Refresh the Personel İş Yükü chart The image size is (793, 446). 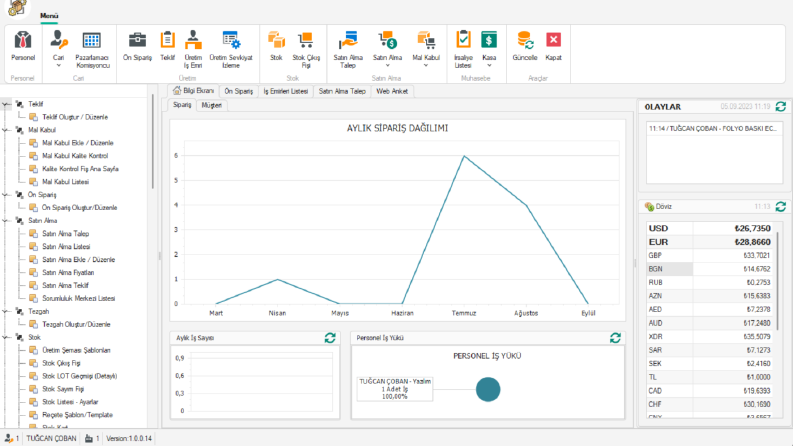tap(615, 338)
